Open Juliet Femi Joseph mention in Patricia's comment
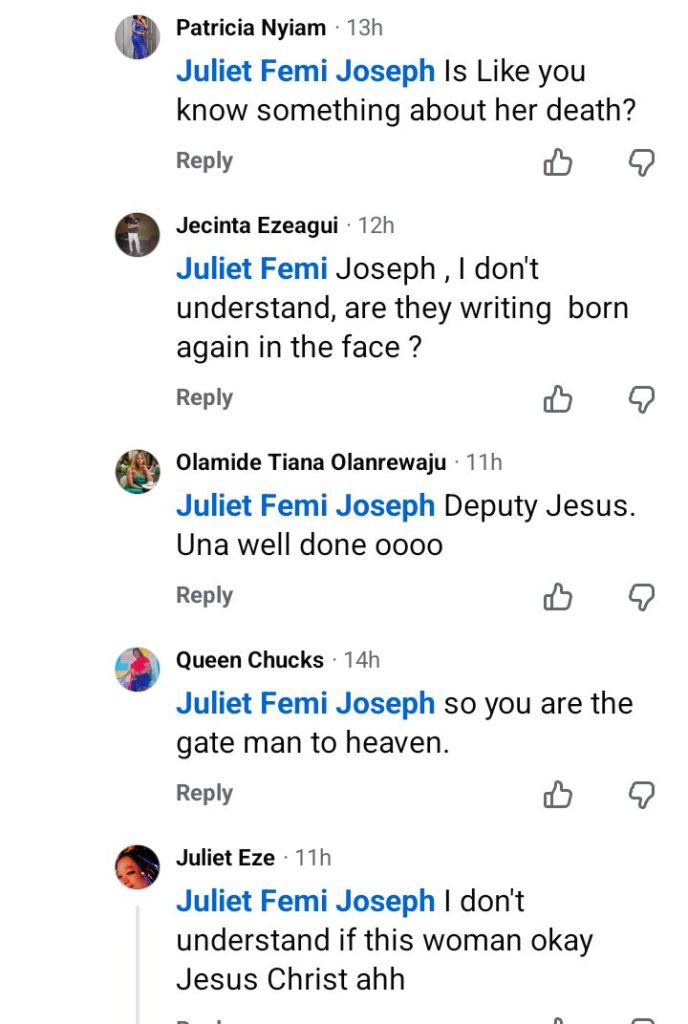The image size is (688, 1024). tap(305, 72)
